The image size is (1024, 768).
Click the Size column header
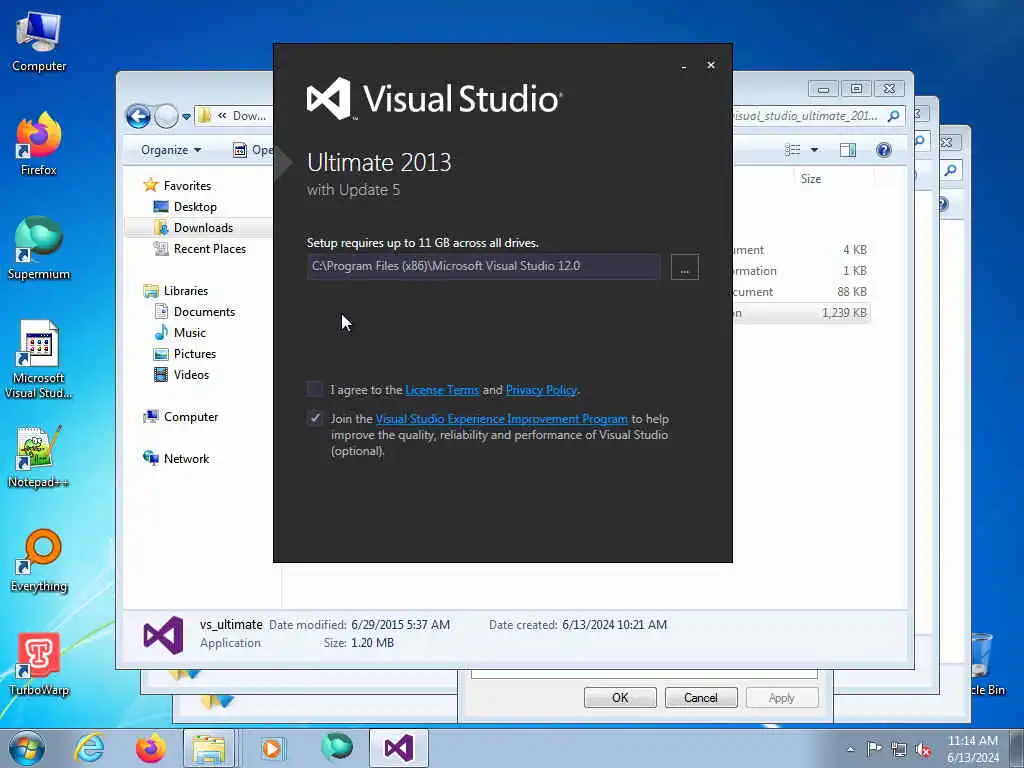pyautogui.click(x=811, y=179)
